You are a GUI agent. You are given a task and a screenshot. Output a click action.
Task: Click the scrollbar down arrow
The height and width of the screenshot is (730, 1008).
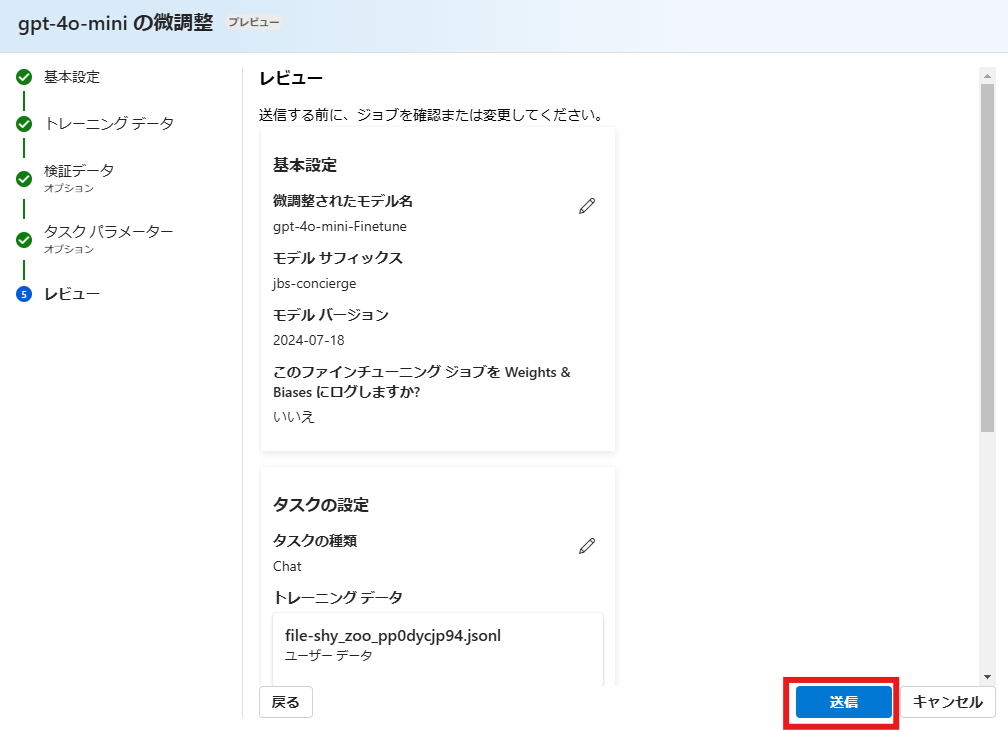(x=987, y=677)
